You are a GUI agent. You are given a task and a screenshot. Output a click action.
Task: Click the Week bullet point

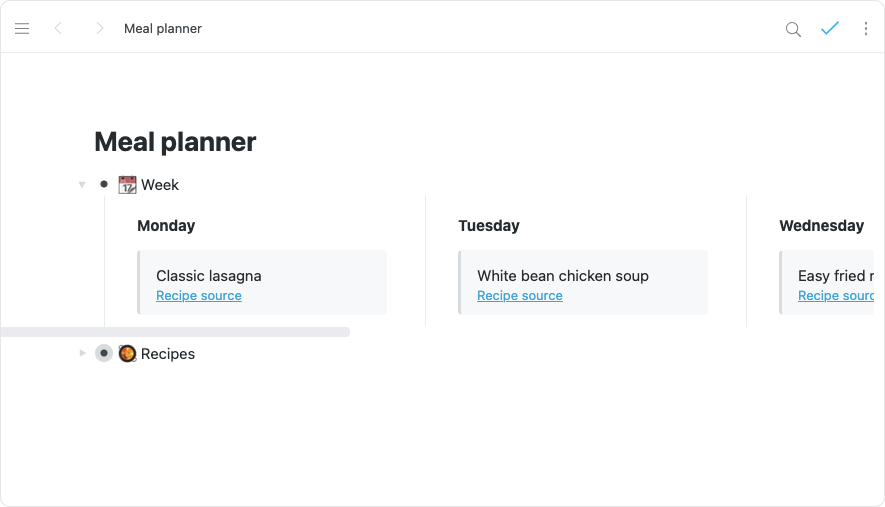tap(104, 185)
